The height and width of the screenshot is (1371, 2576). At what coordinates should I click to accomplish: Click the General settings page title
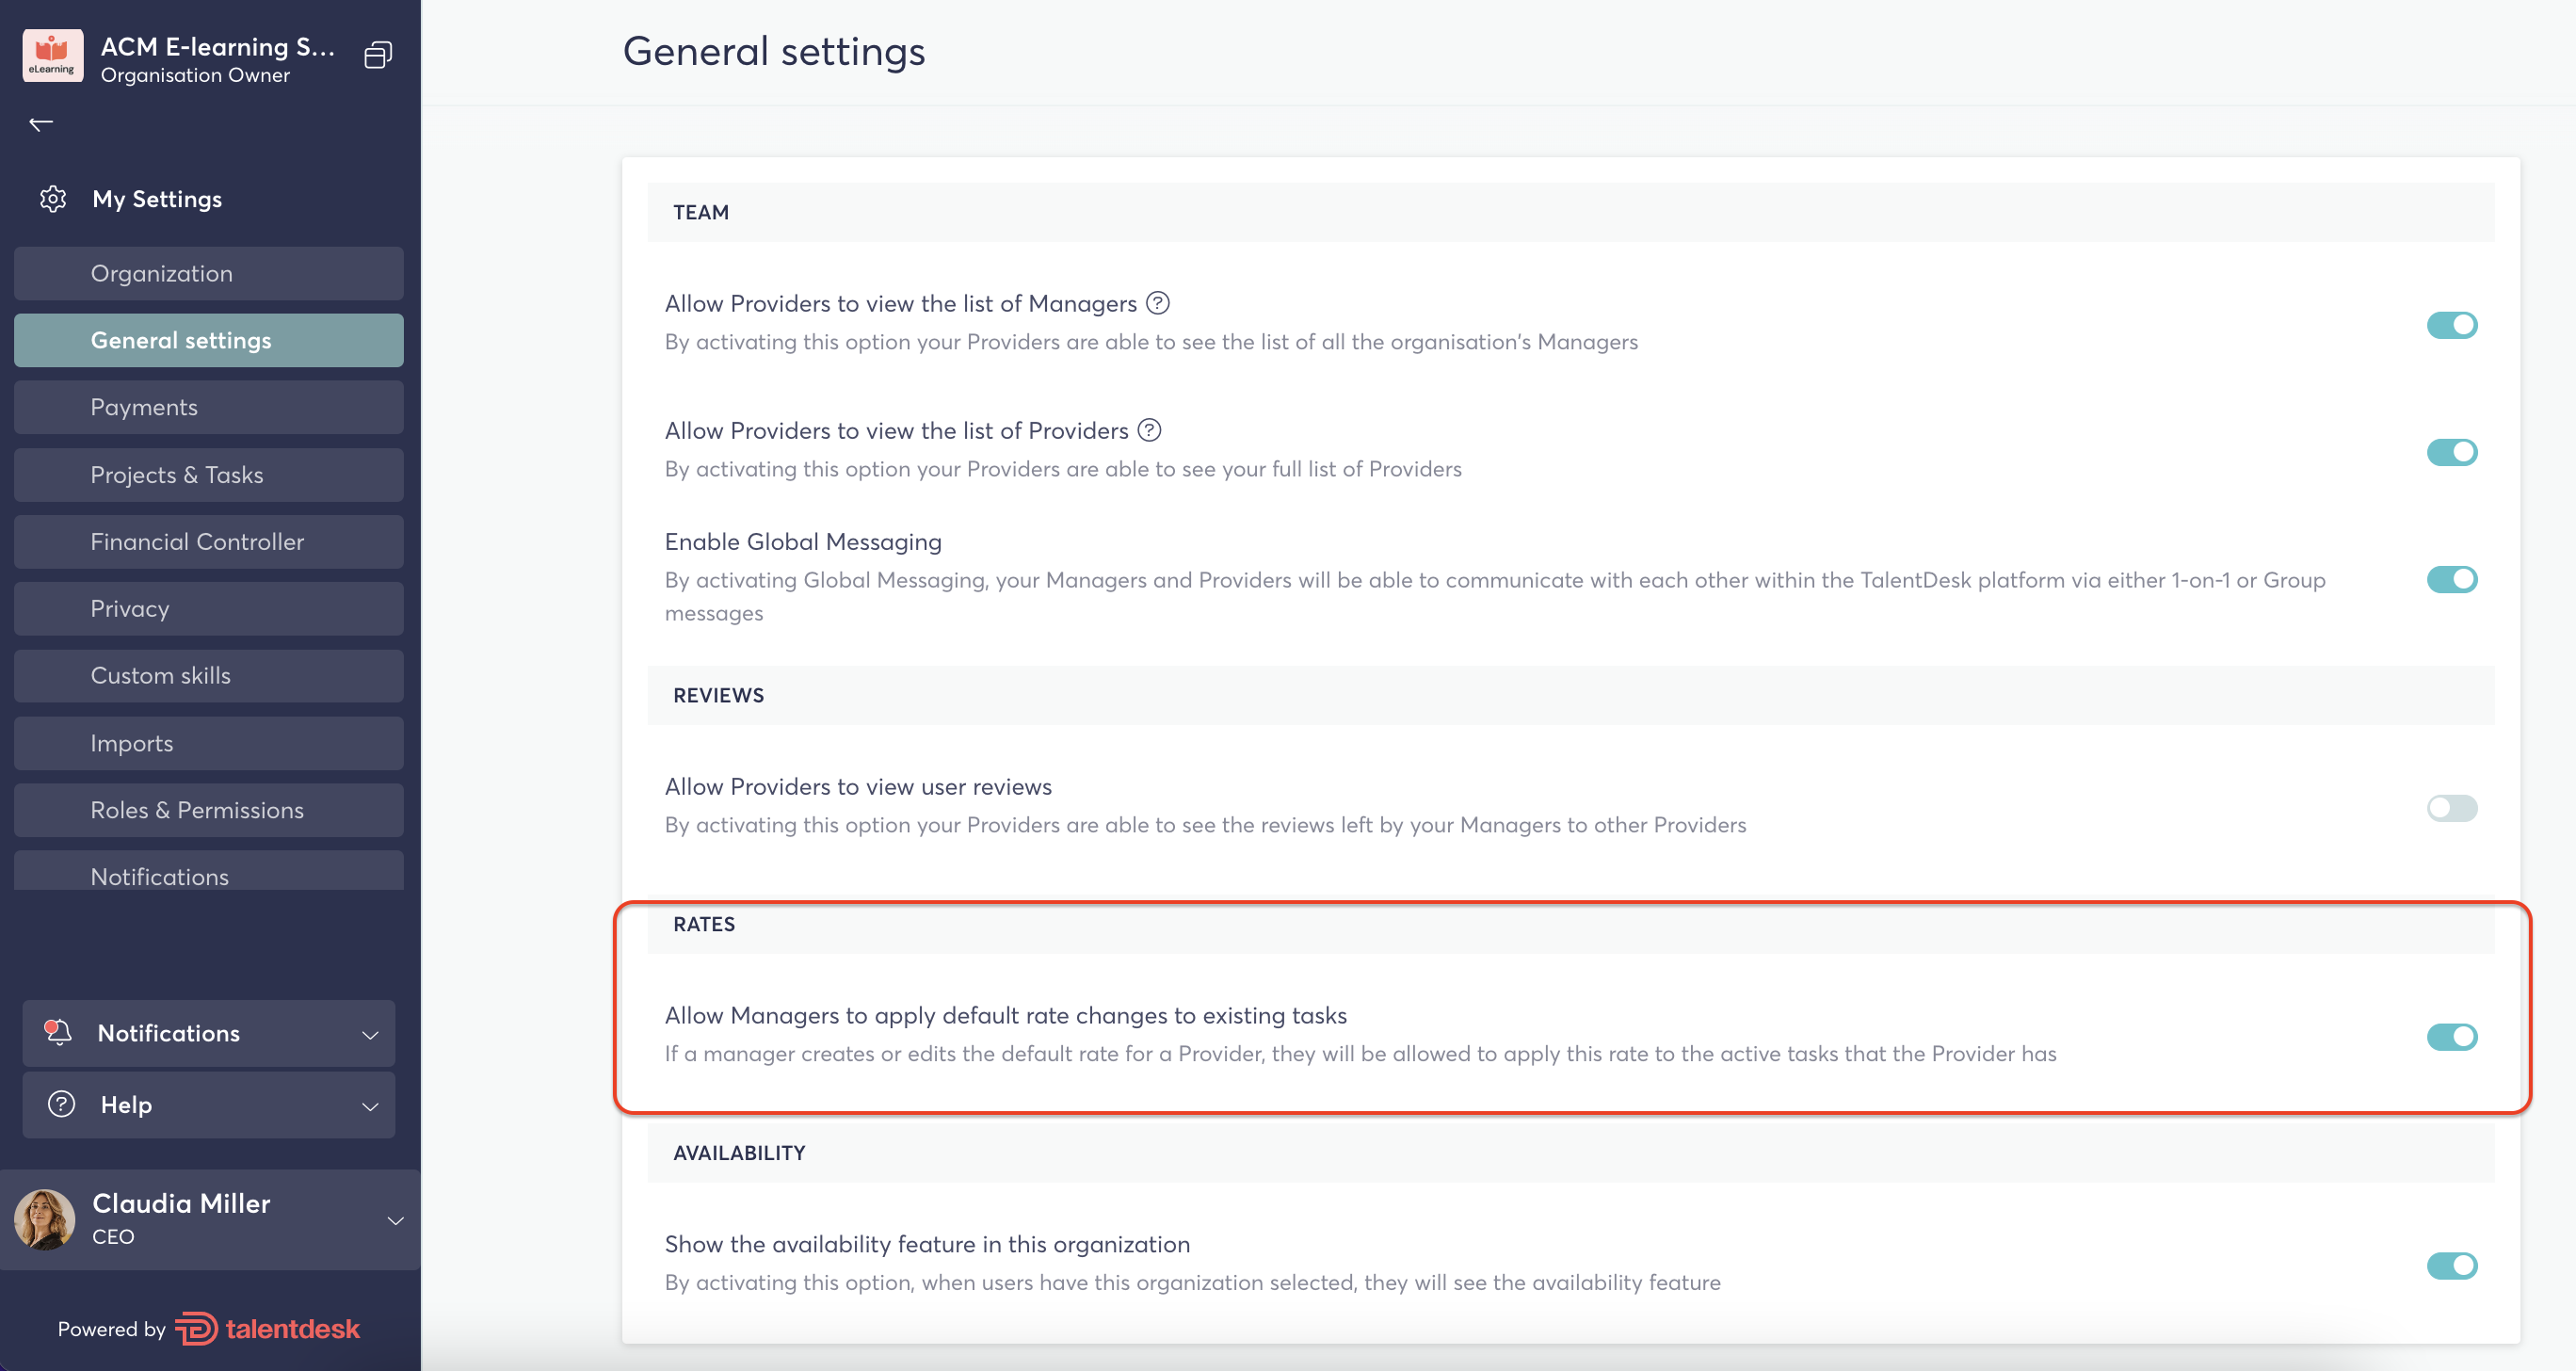[x=774, y=51]
